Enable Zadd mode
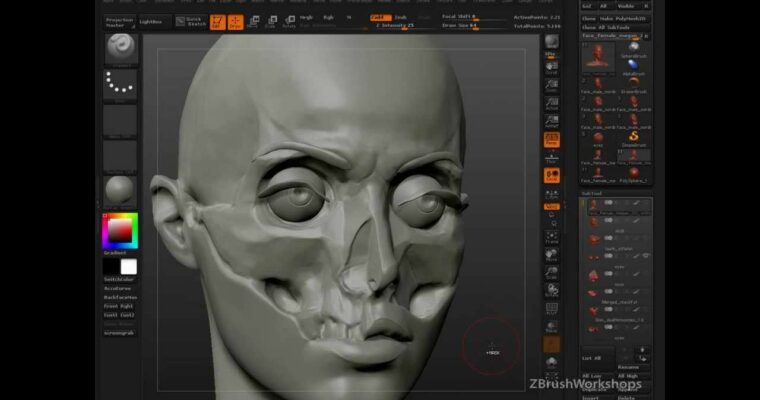This screenshot has height=400, width=760. tap(380, 17)
